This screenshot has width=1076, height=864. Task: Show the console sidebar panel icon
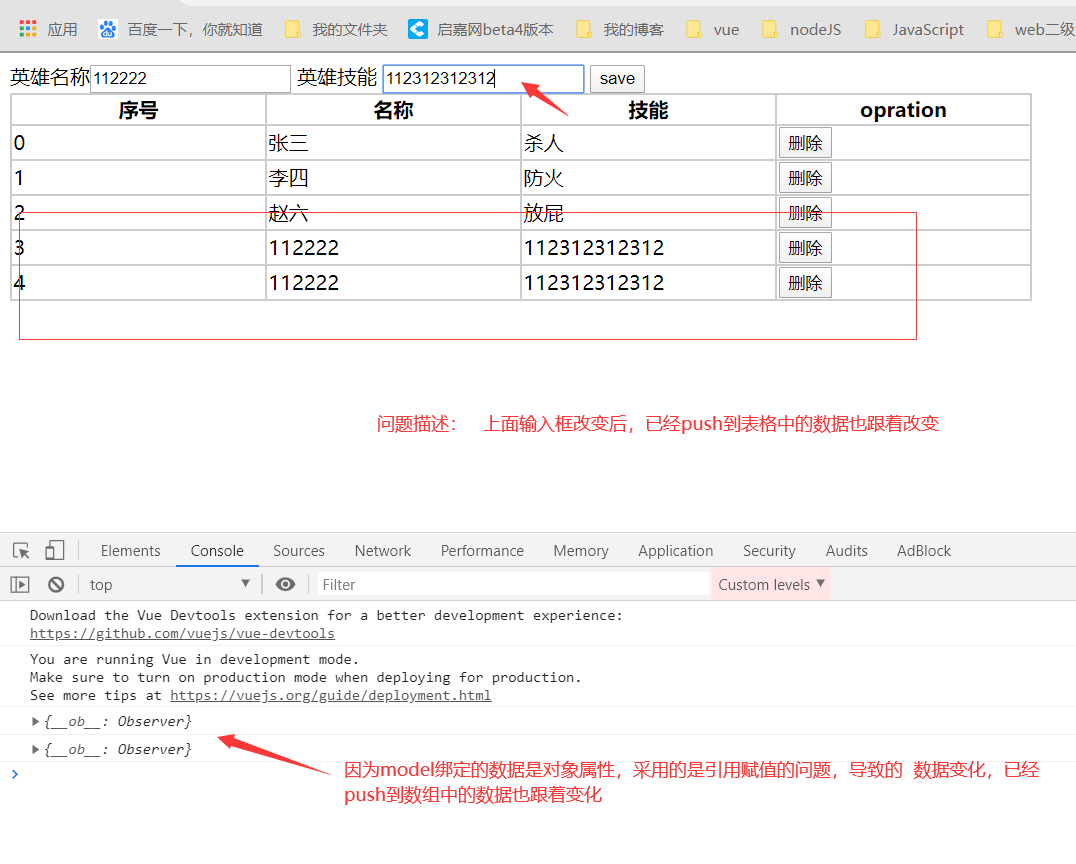coord(20,585)
